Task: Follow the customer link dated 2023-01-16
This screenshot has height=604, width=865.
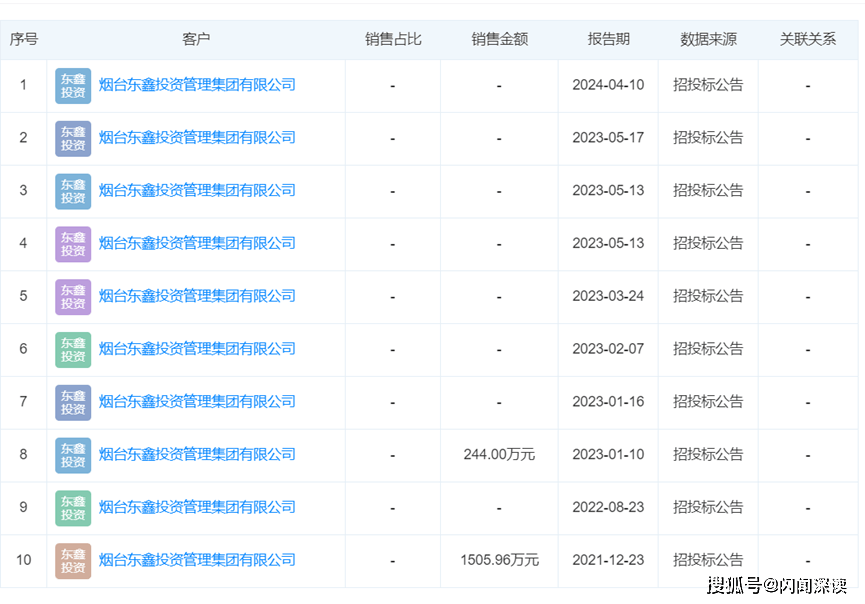Action: pyautogui.click(x=197, y=401)
